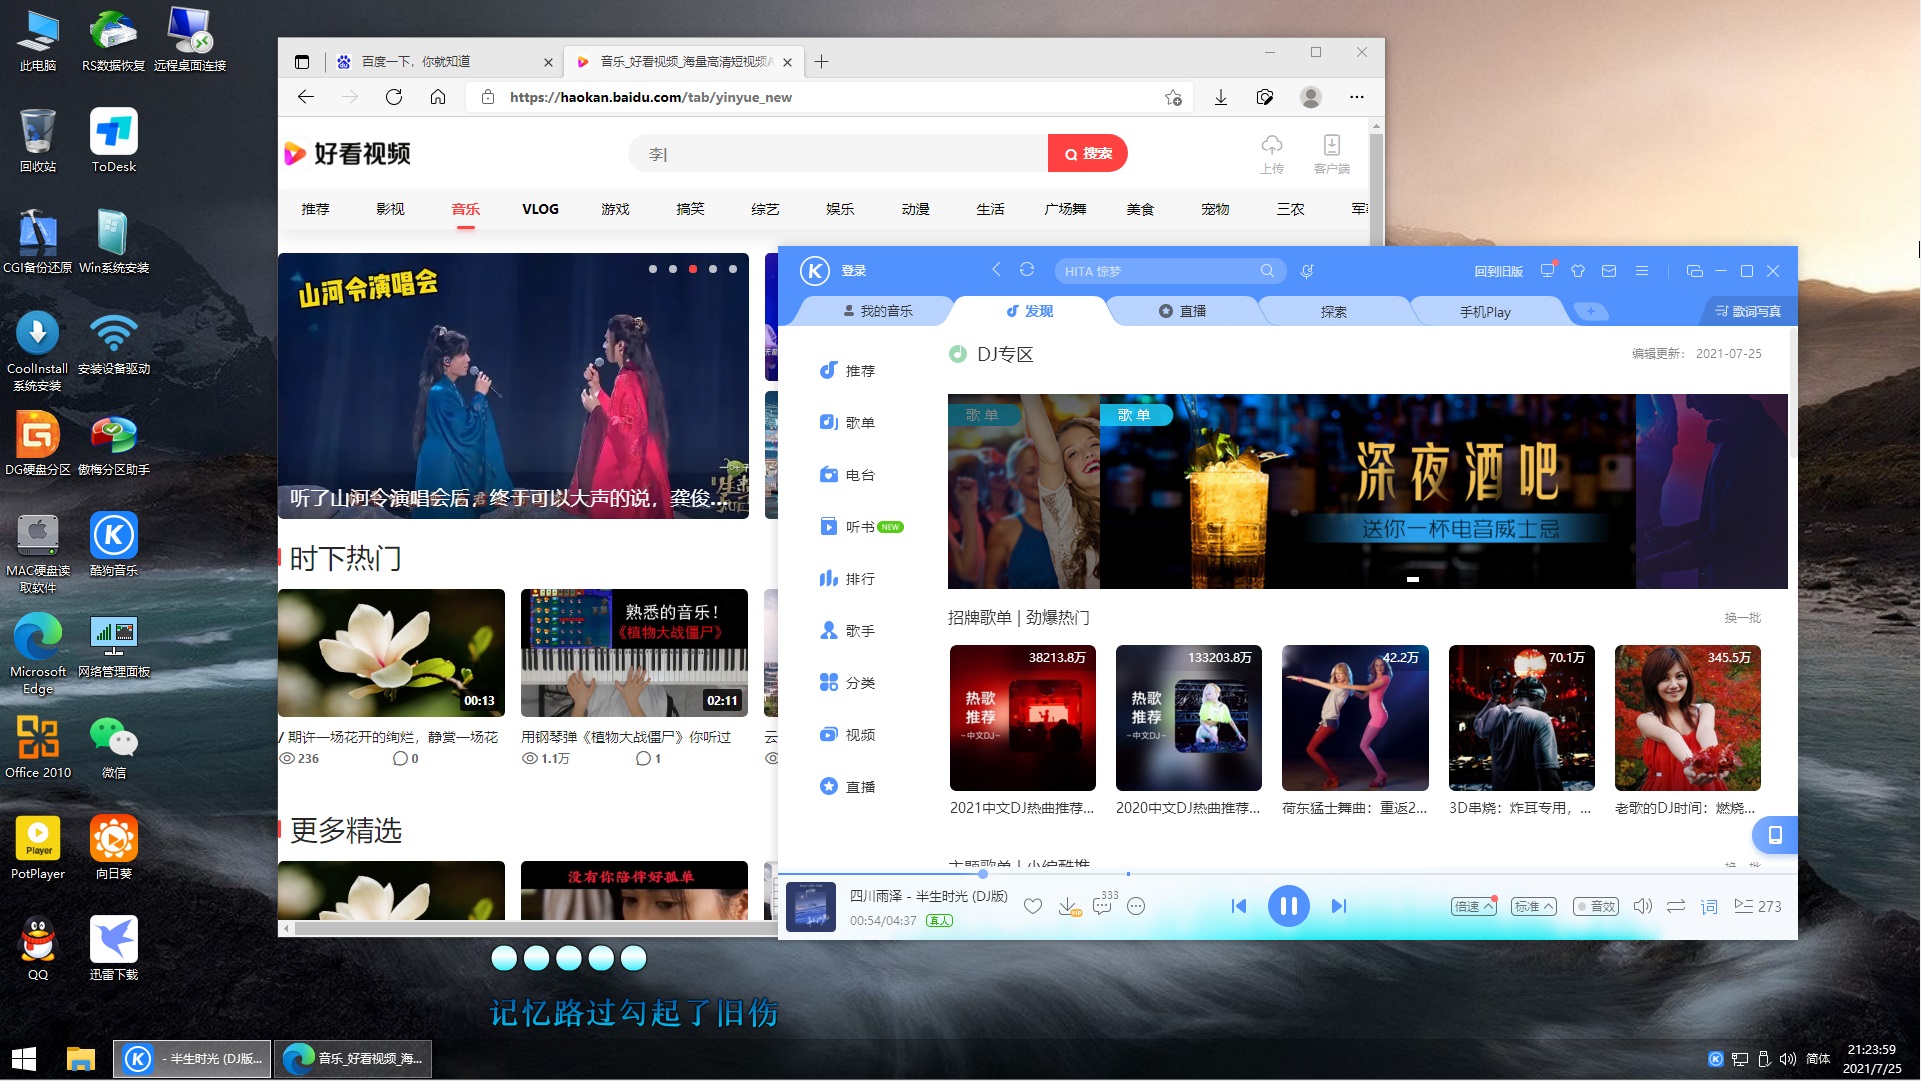Viewport: 1921px width, 1081px height.
Task: Switch to 直播 top tab in KuGou
Action: [1182, 311]
